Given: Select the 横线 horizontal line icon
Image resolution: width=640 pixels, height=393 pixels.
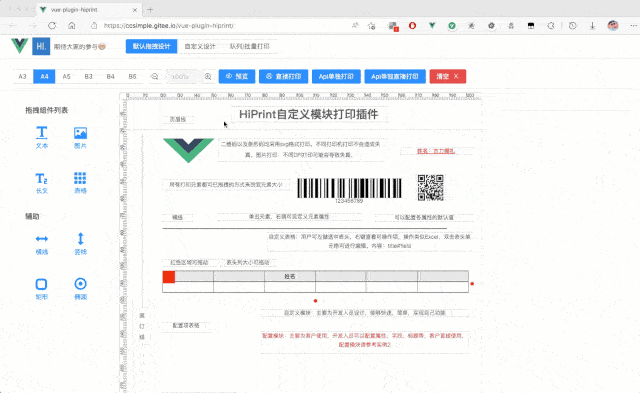Looking at the screenshot, I should (x=42, y=239).
